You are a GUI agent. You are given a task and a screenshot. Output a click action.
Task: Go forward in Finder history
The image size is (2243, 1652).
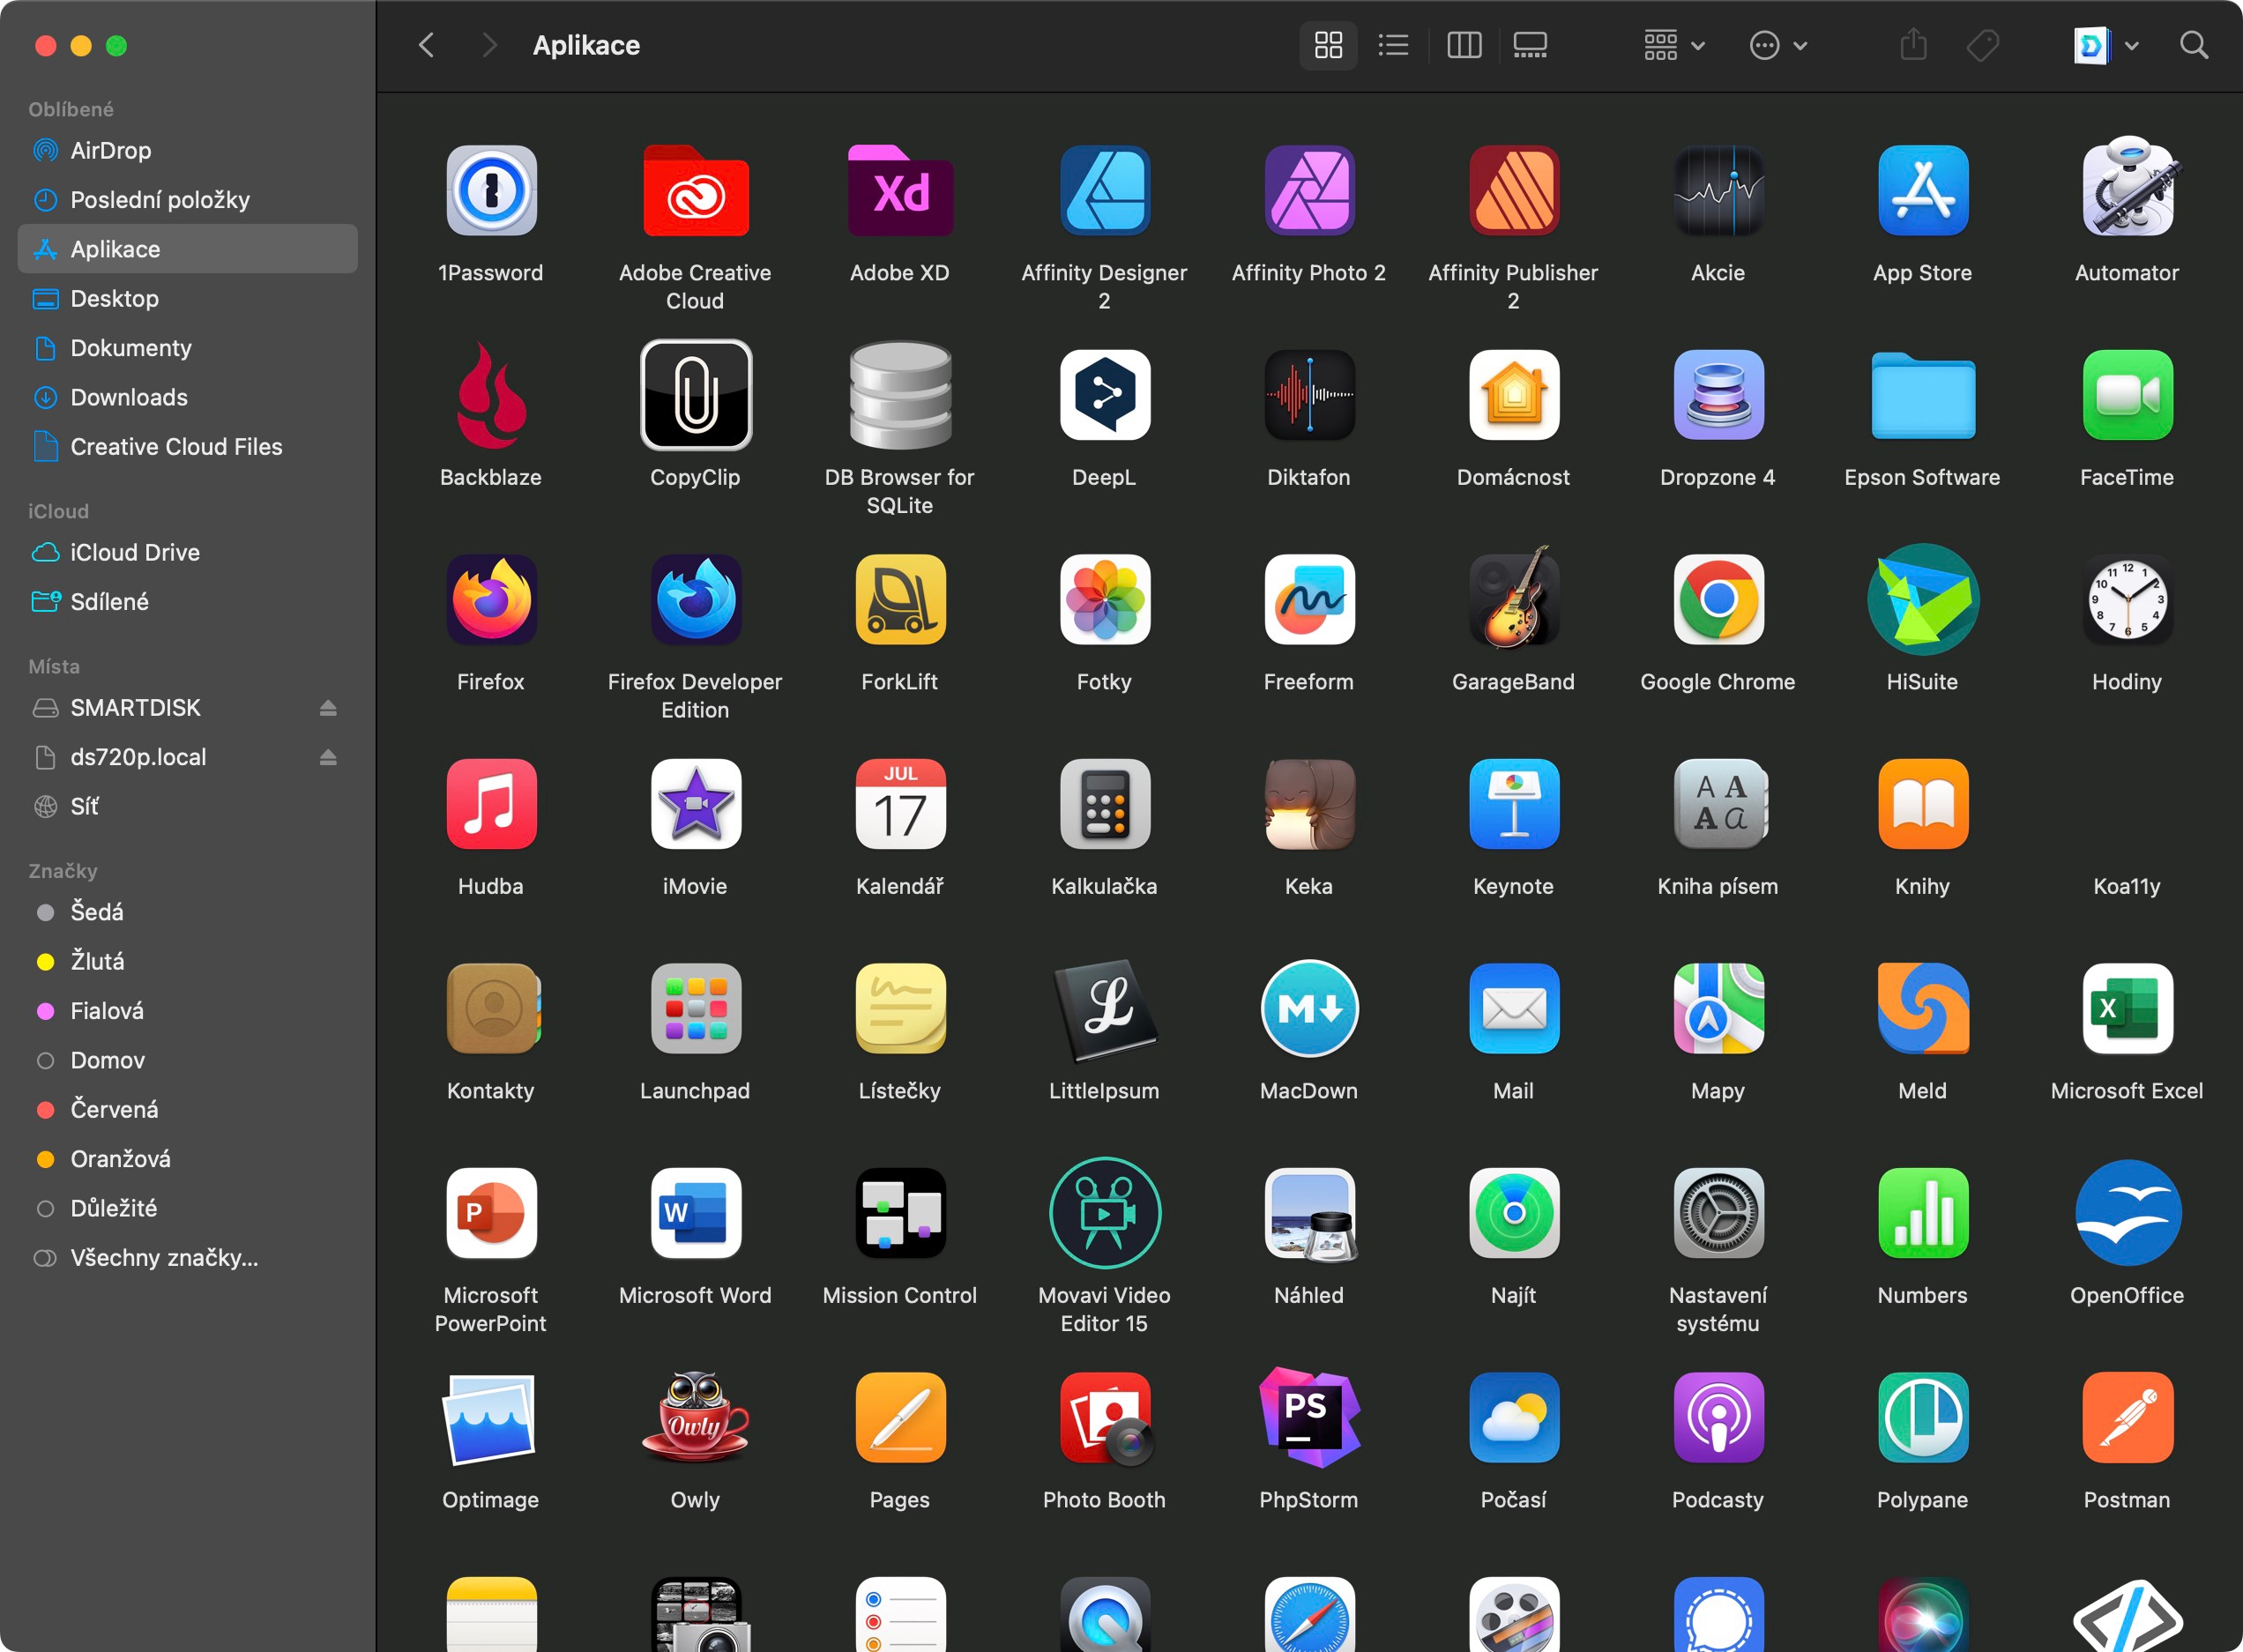click(489, 45)
